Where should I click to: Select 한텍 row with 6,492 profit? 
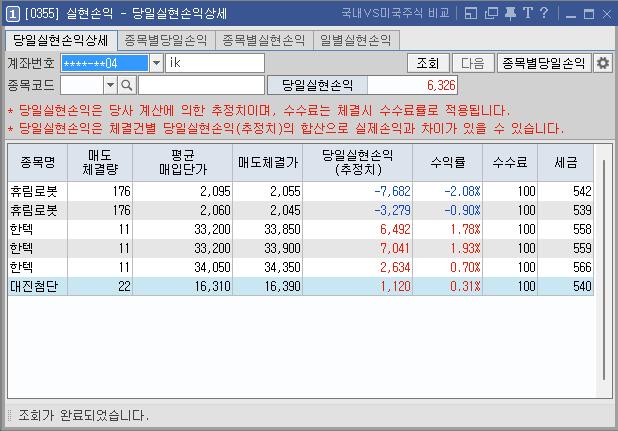(x=300, y=229)
